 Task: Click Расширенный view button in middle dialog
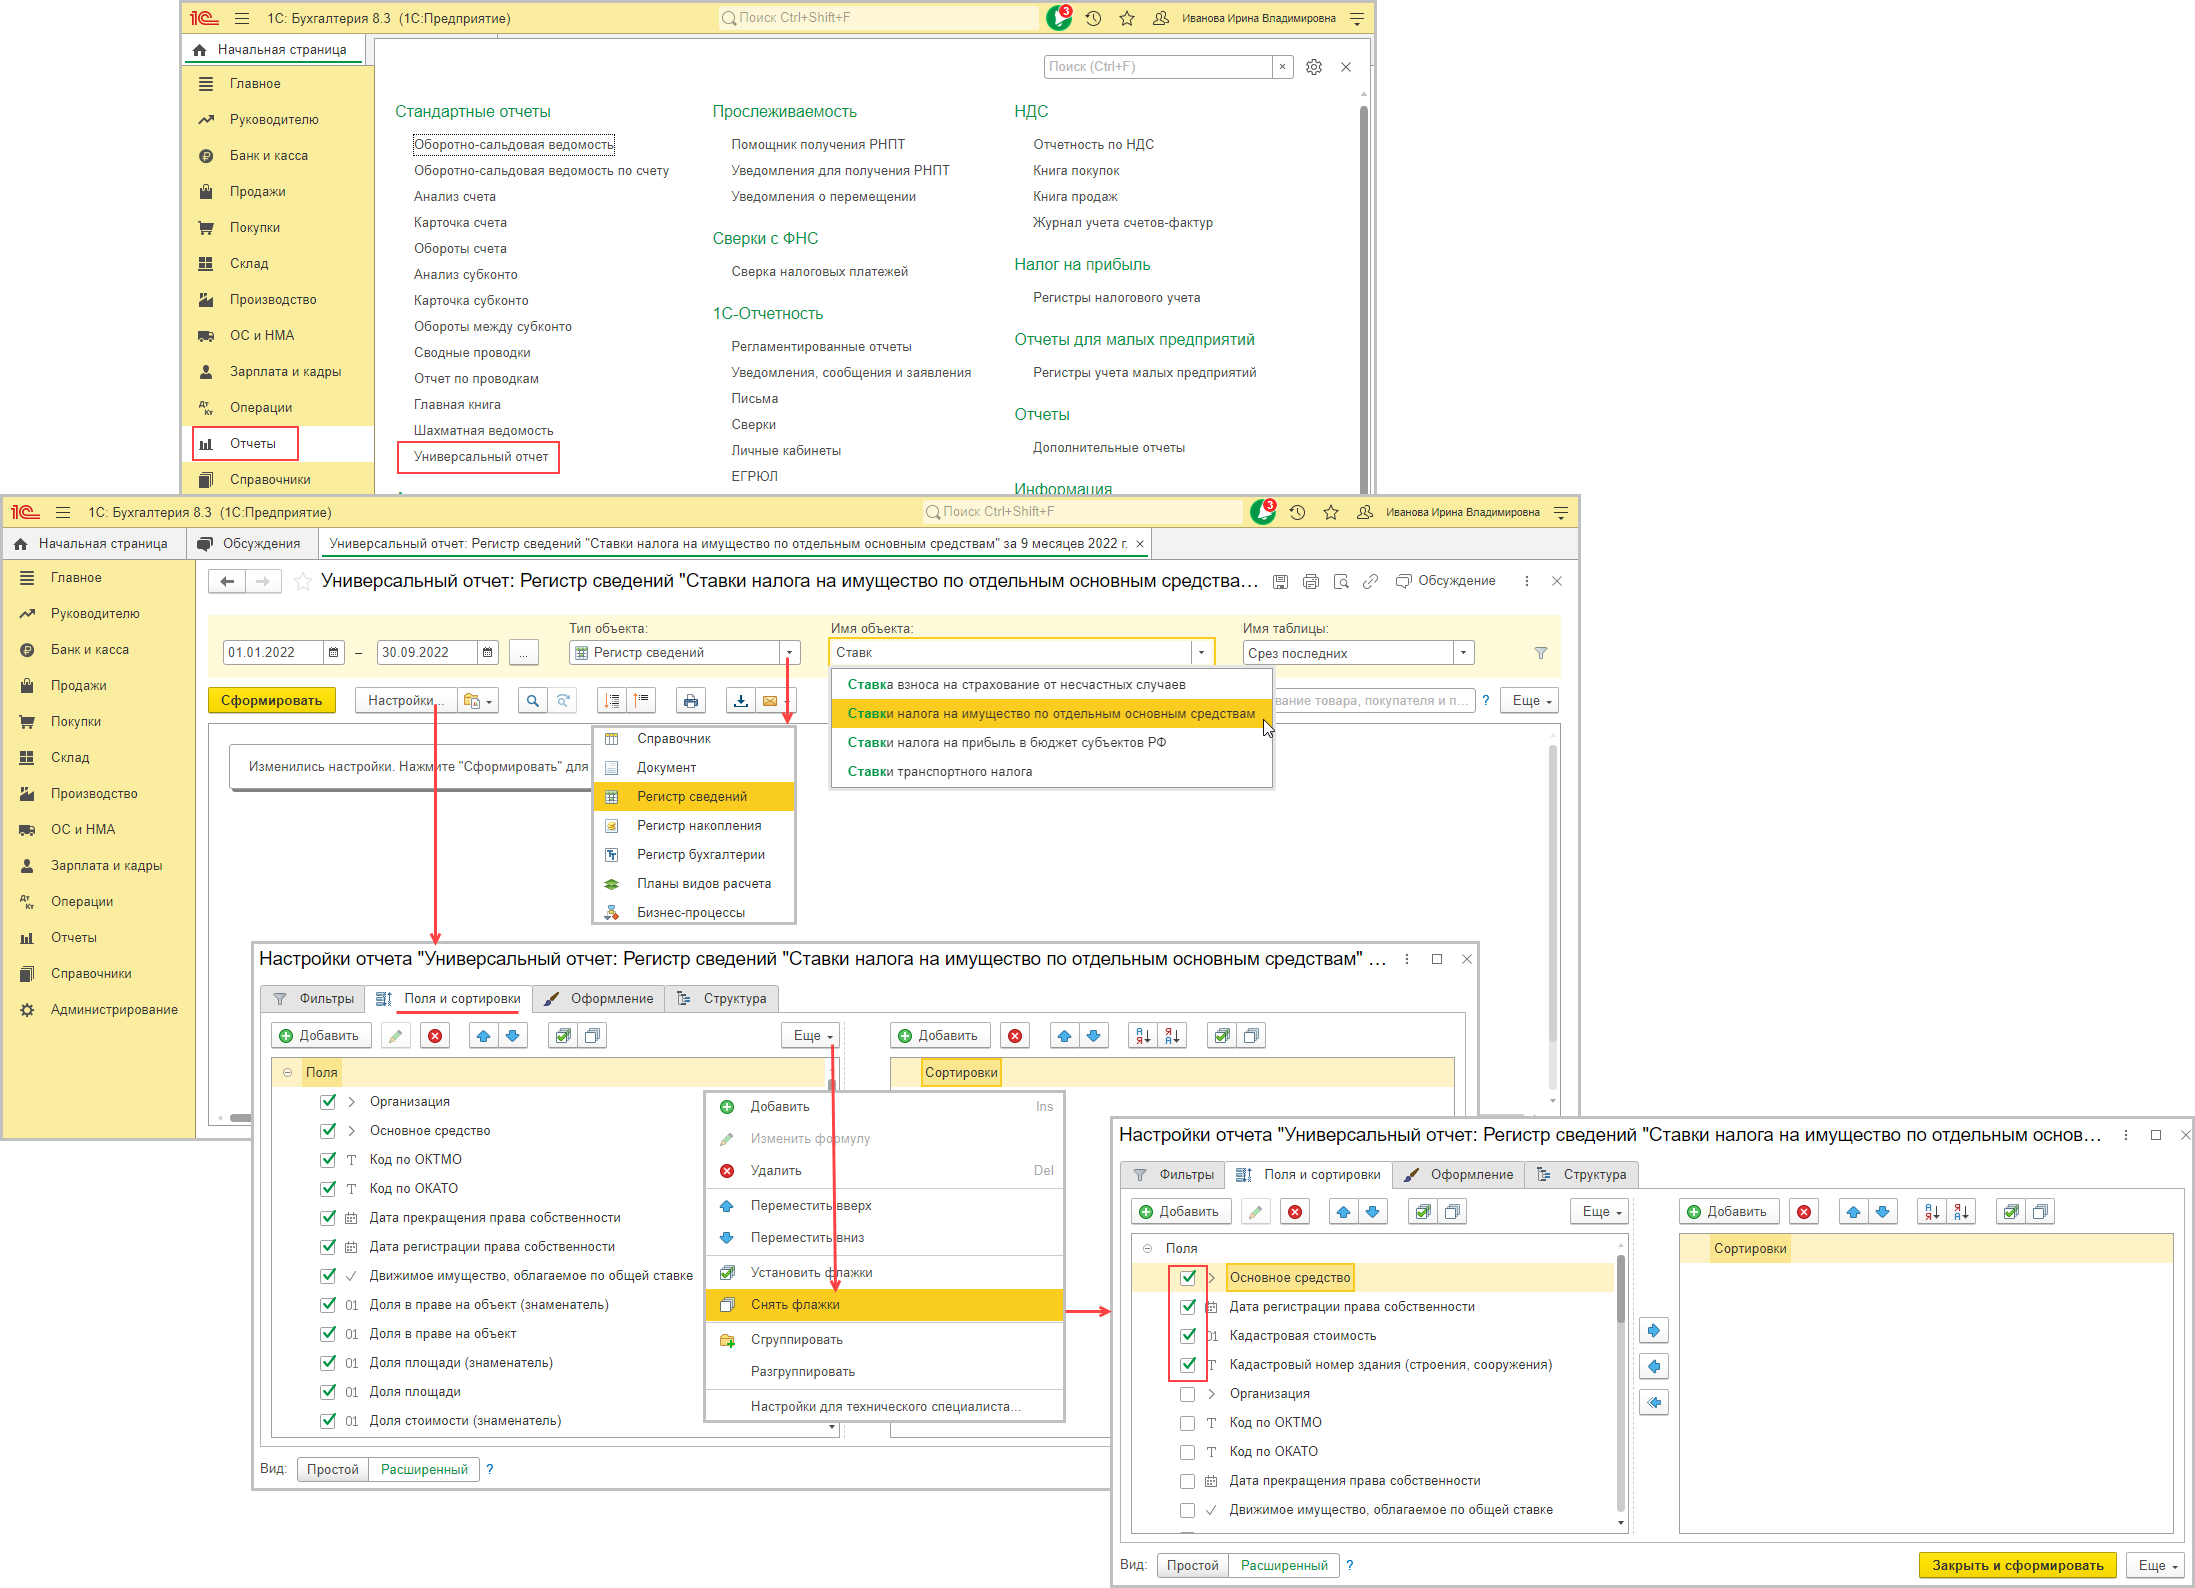[x=424, y=1470]
